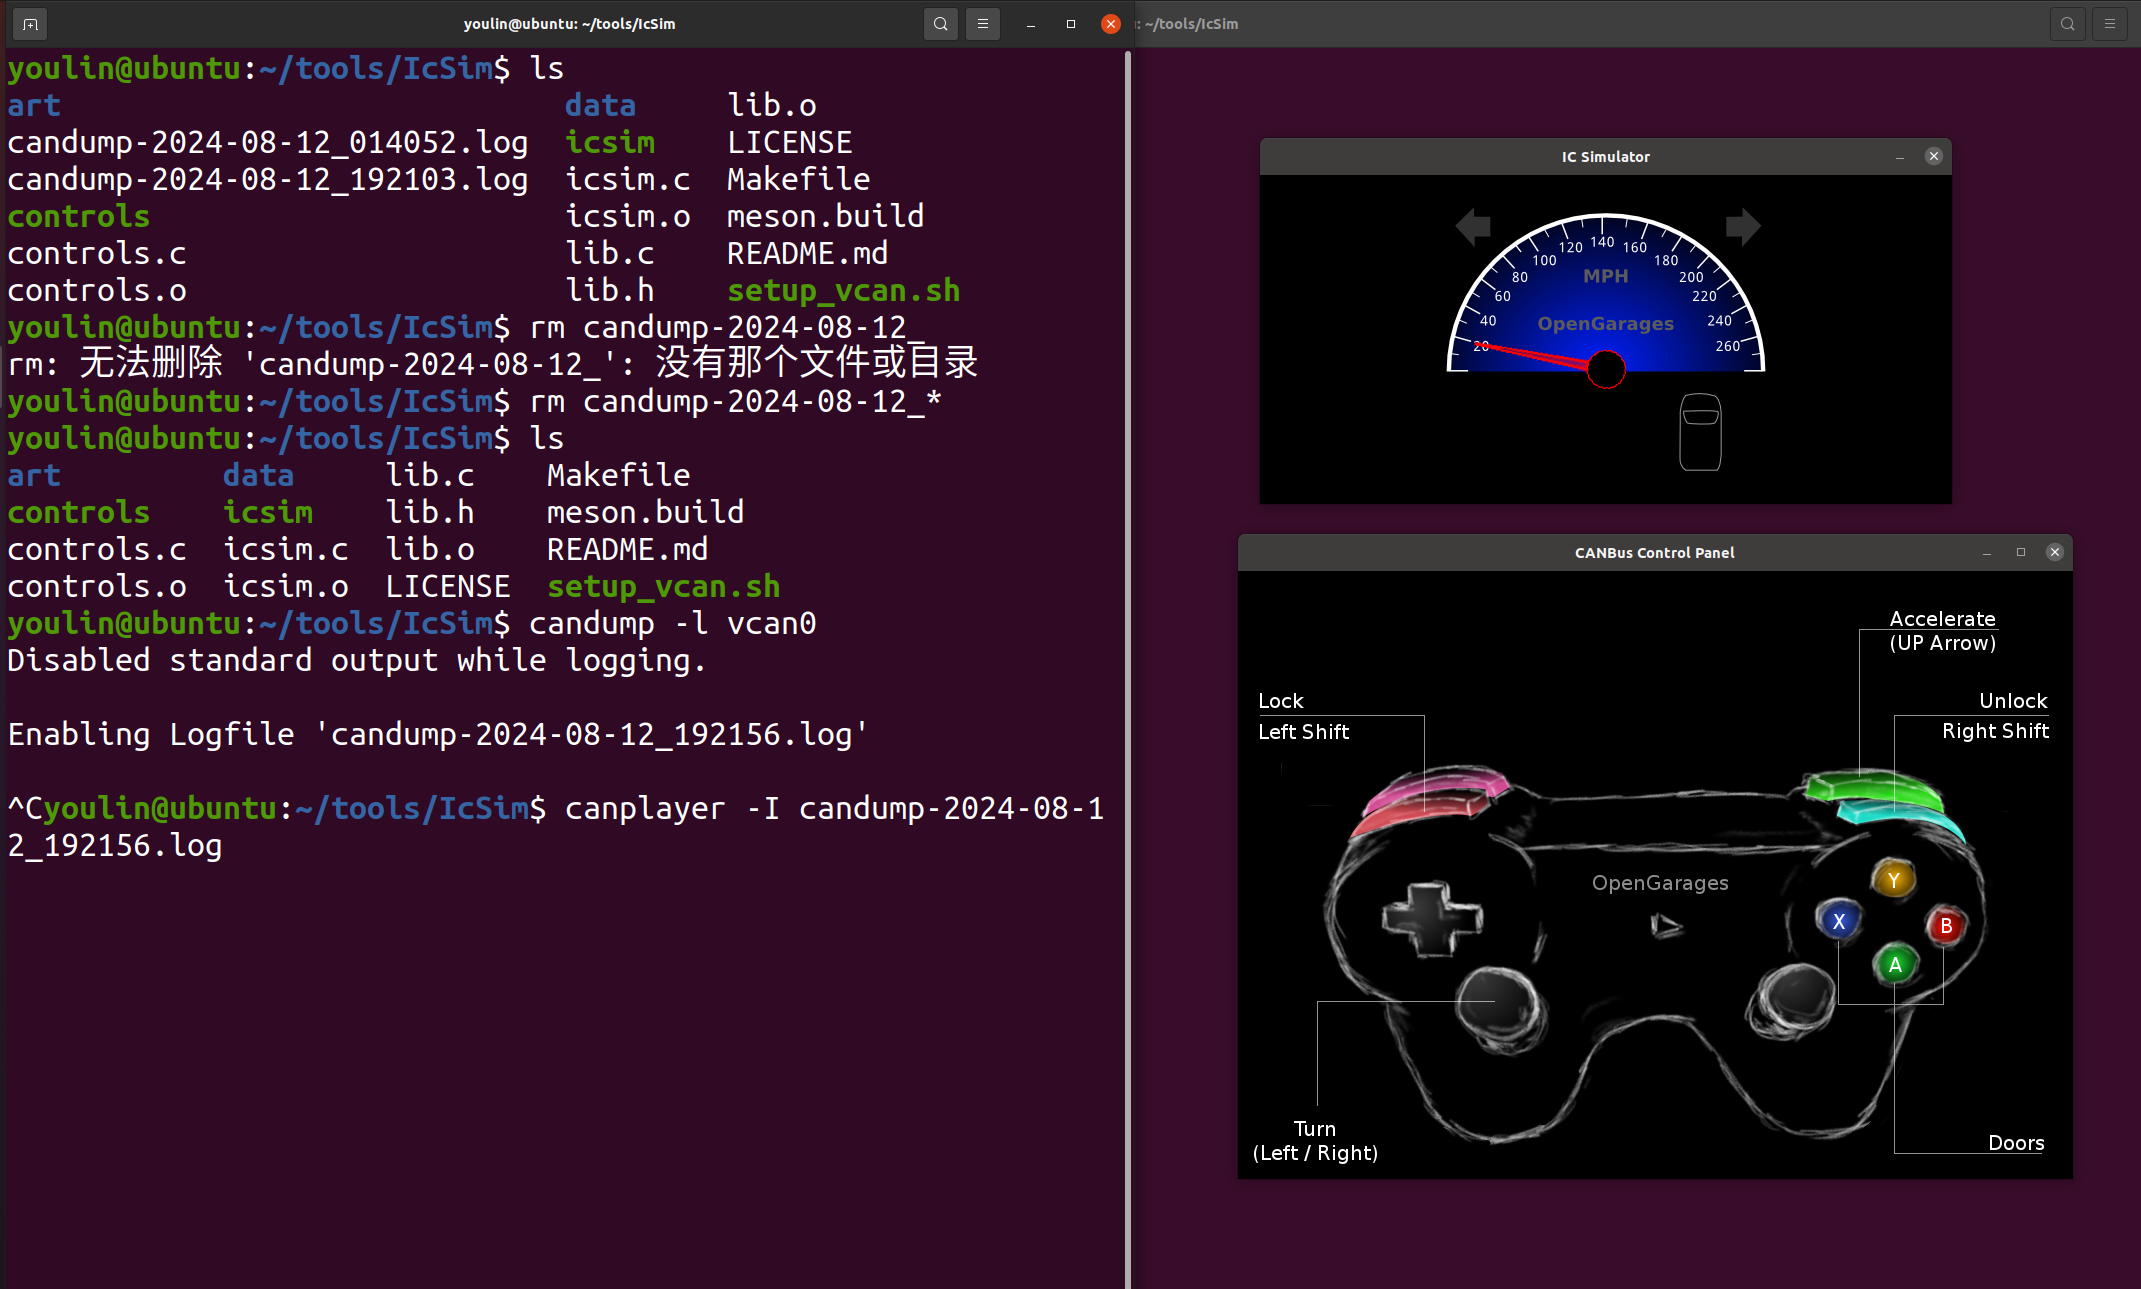The image size is (2141, 1289).
Task: Click the terminal vertical scrollbar
Action: (1127, 668)
